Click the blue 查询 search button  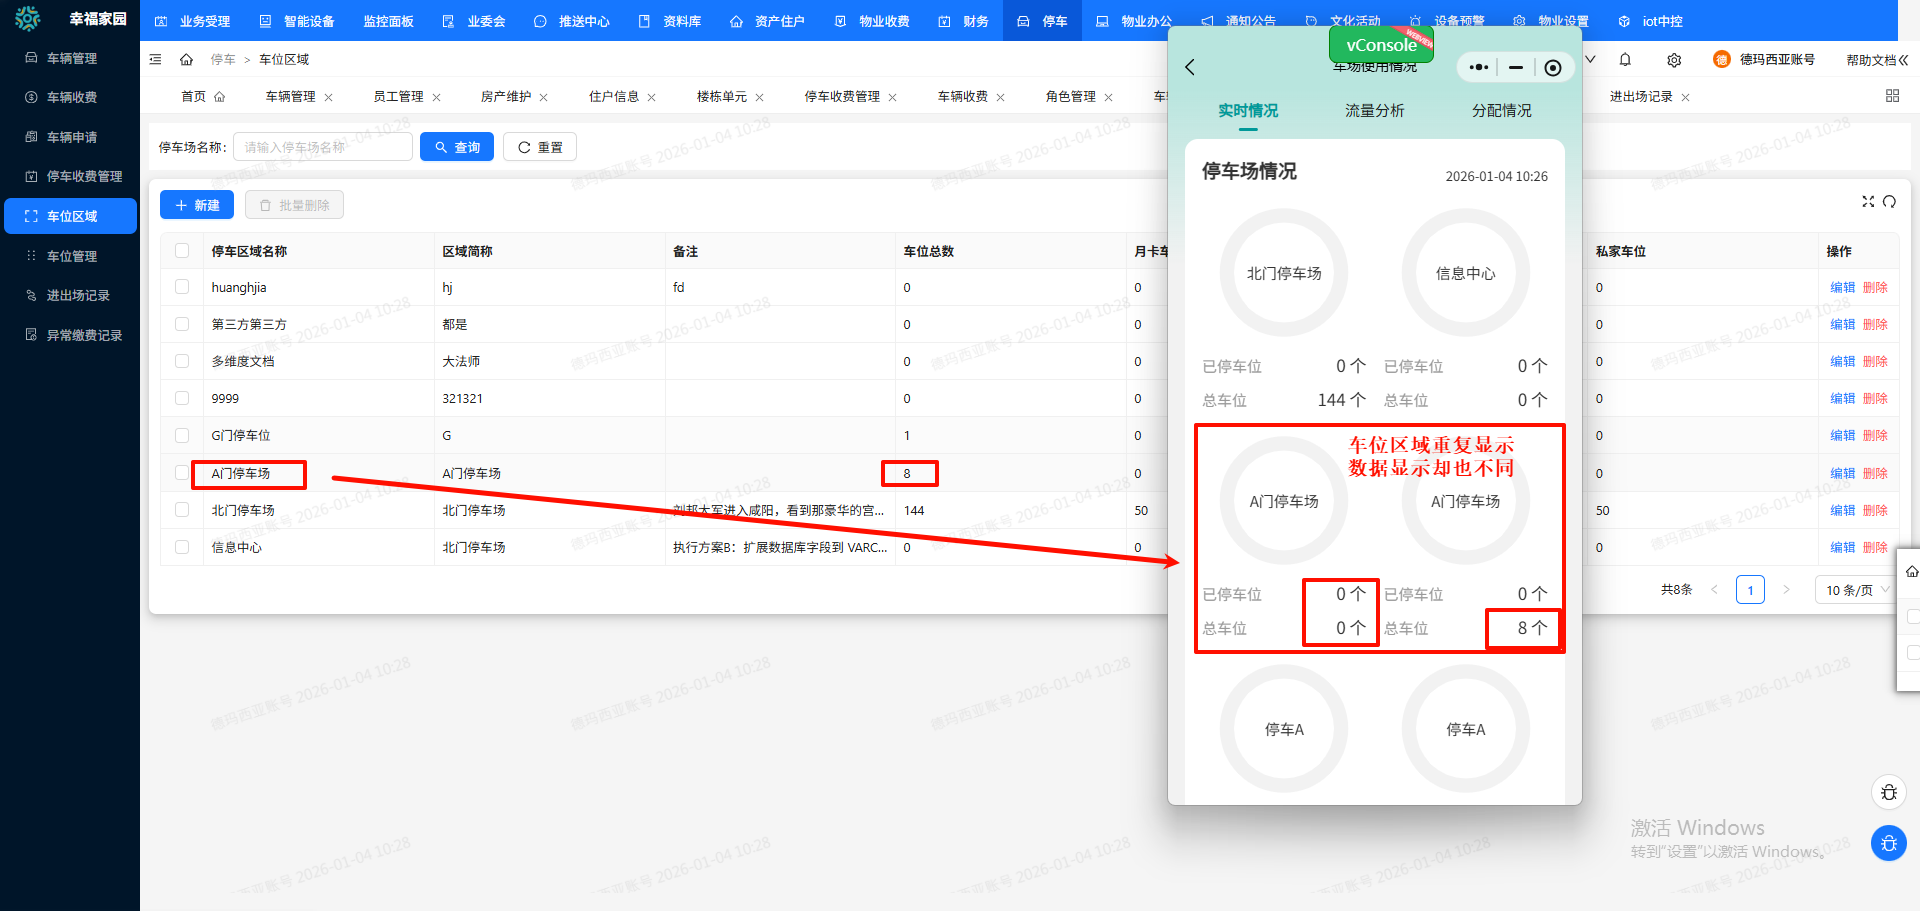[x=457, y=147]
